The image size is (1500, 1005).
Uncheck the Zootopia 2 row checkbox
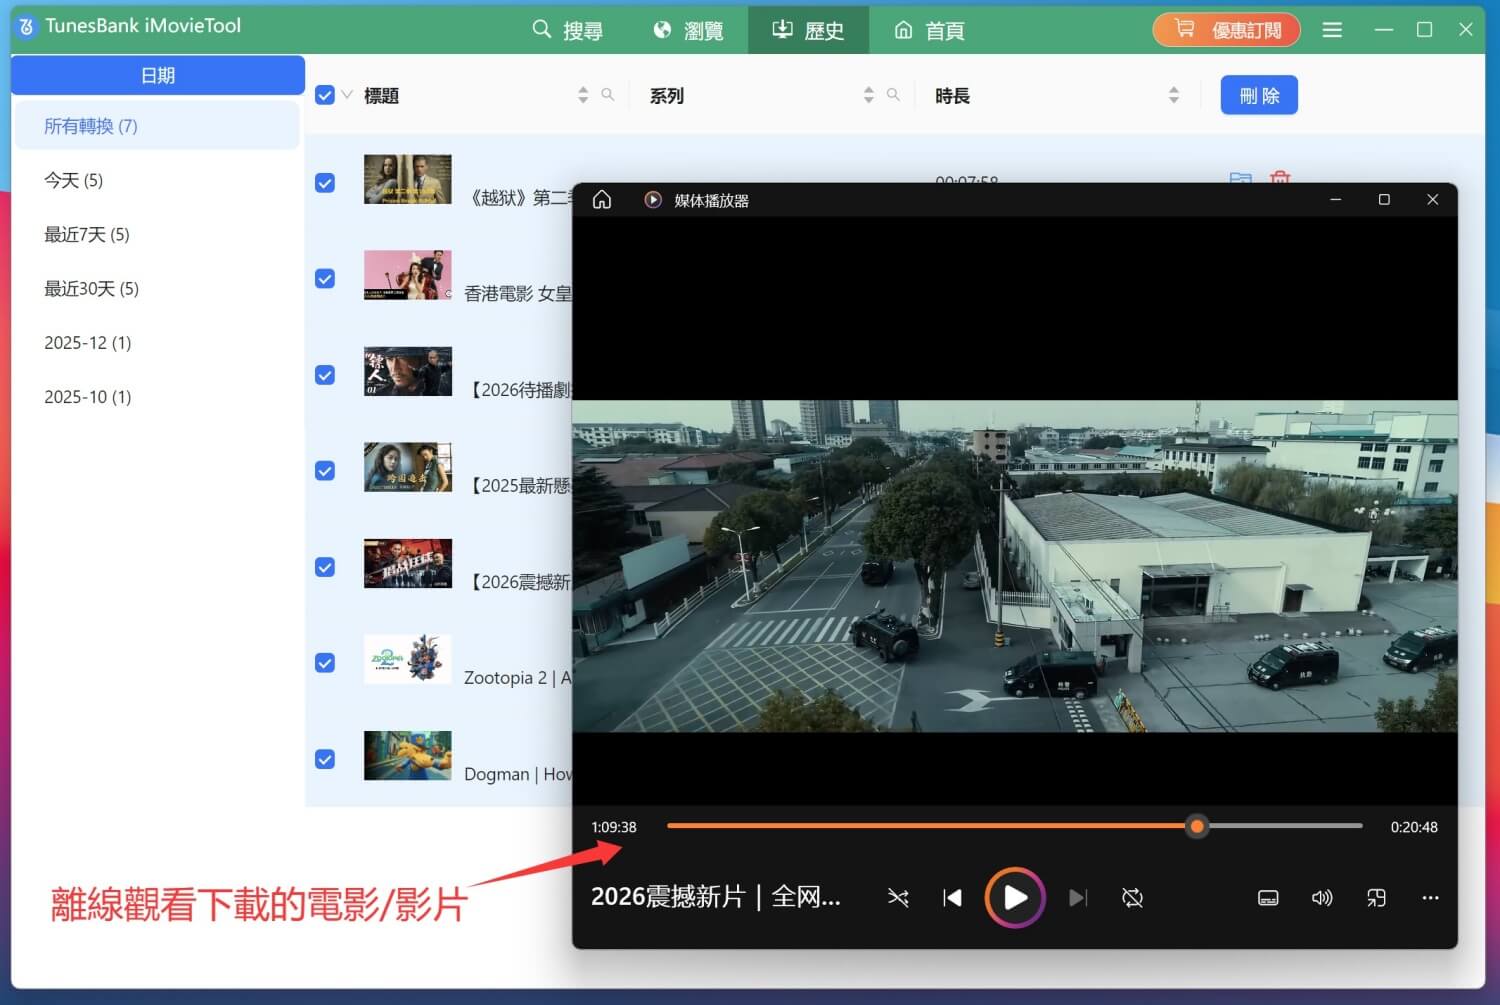pos(325,662)
